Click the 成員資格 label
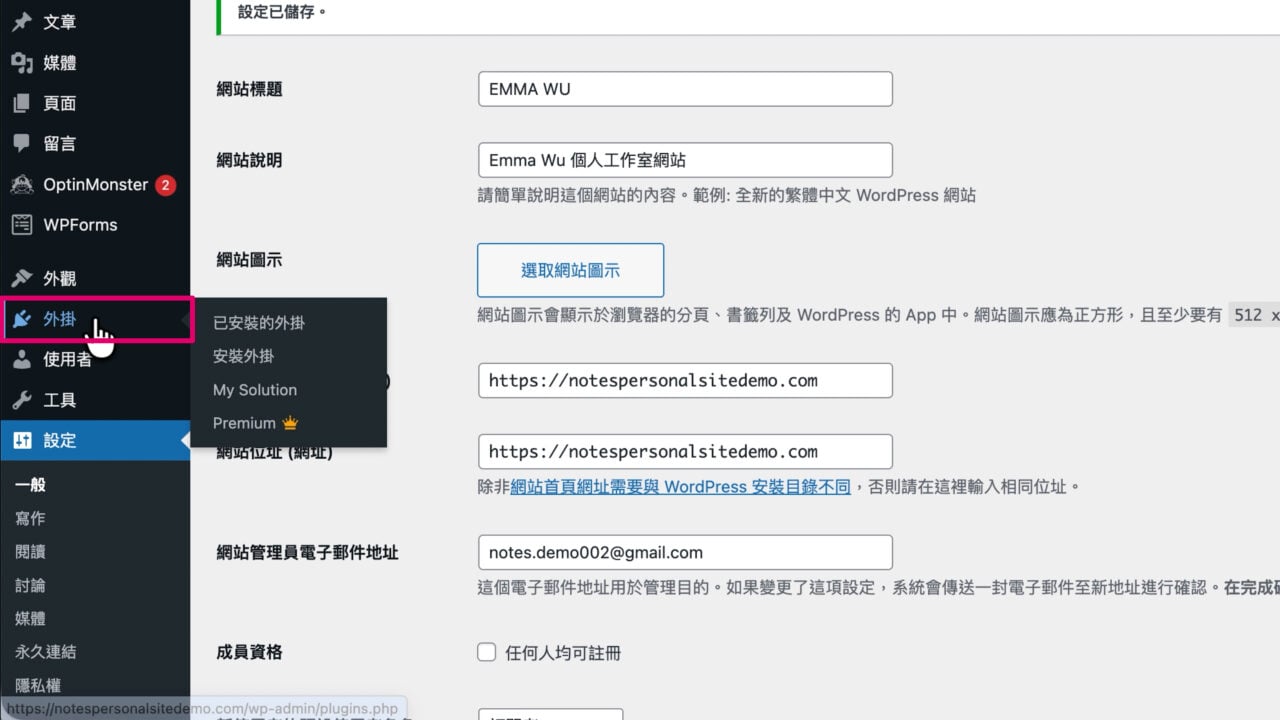The width and height of the screenshot is (1280, 720). pos(250,652)
